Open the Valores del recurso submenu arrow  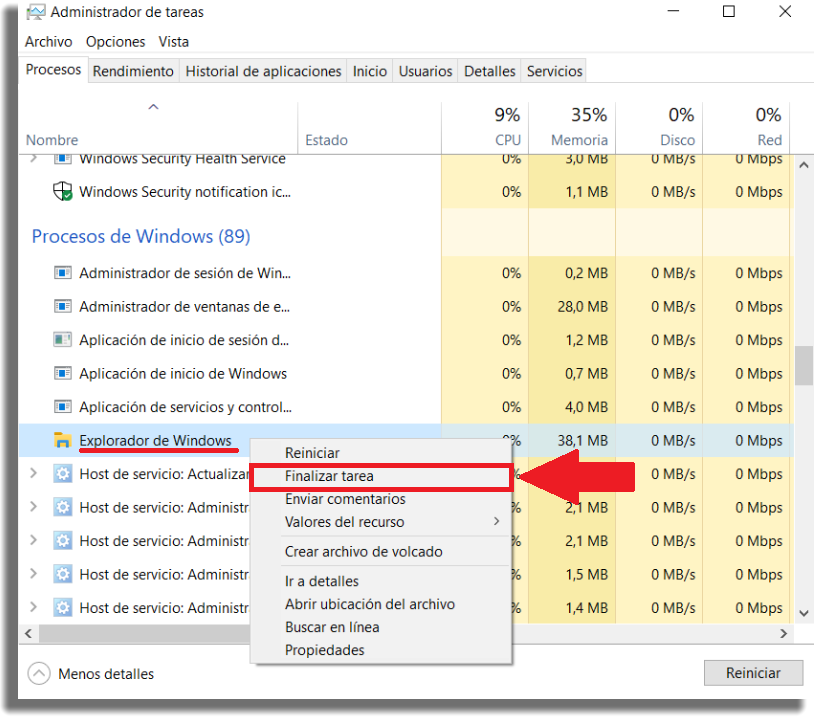[x=496, y=521]
